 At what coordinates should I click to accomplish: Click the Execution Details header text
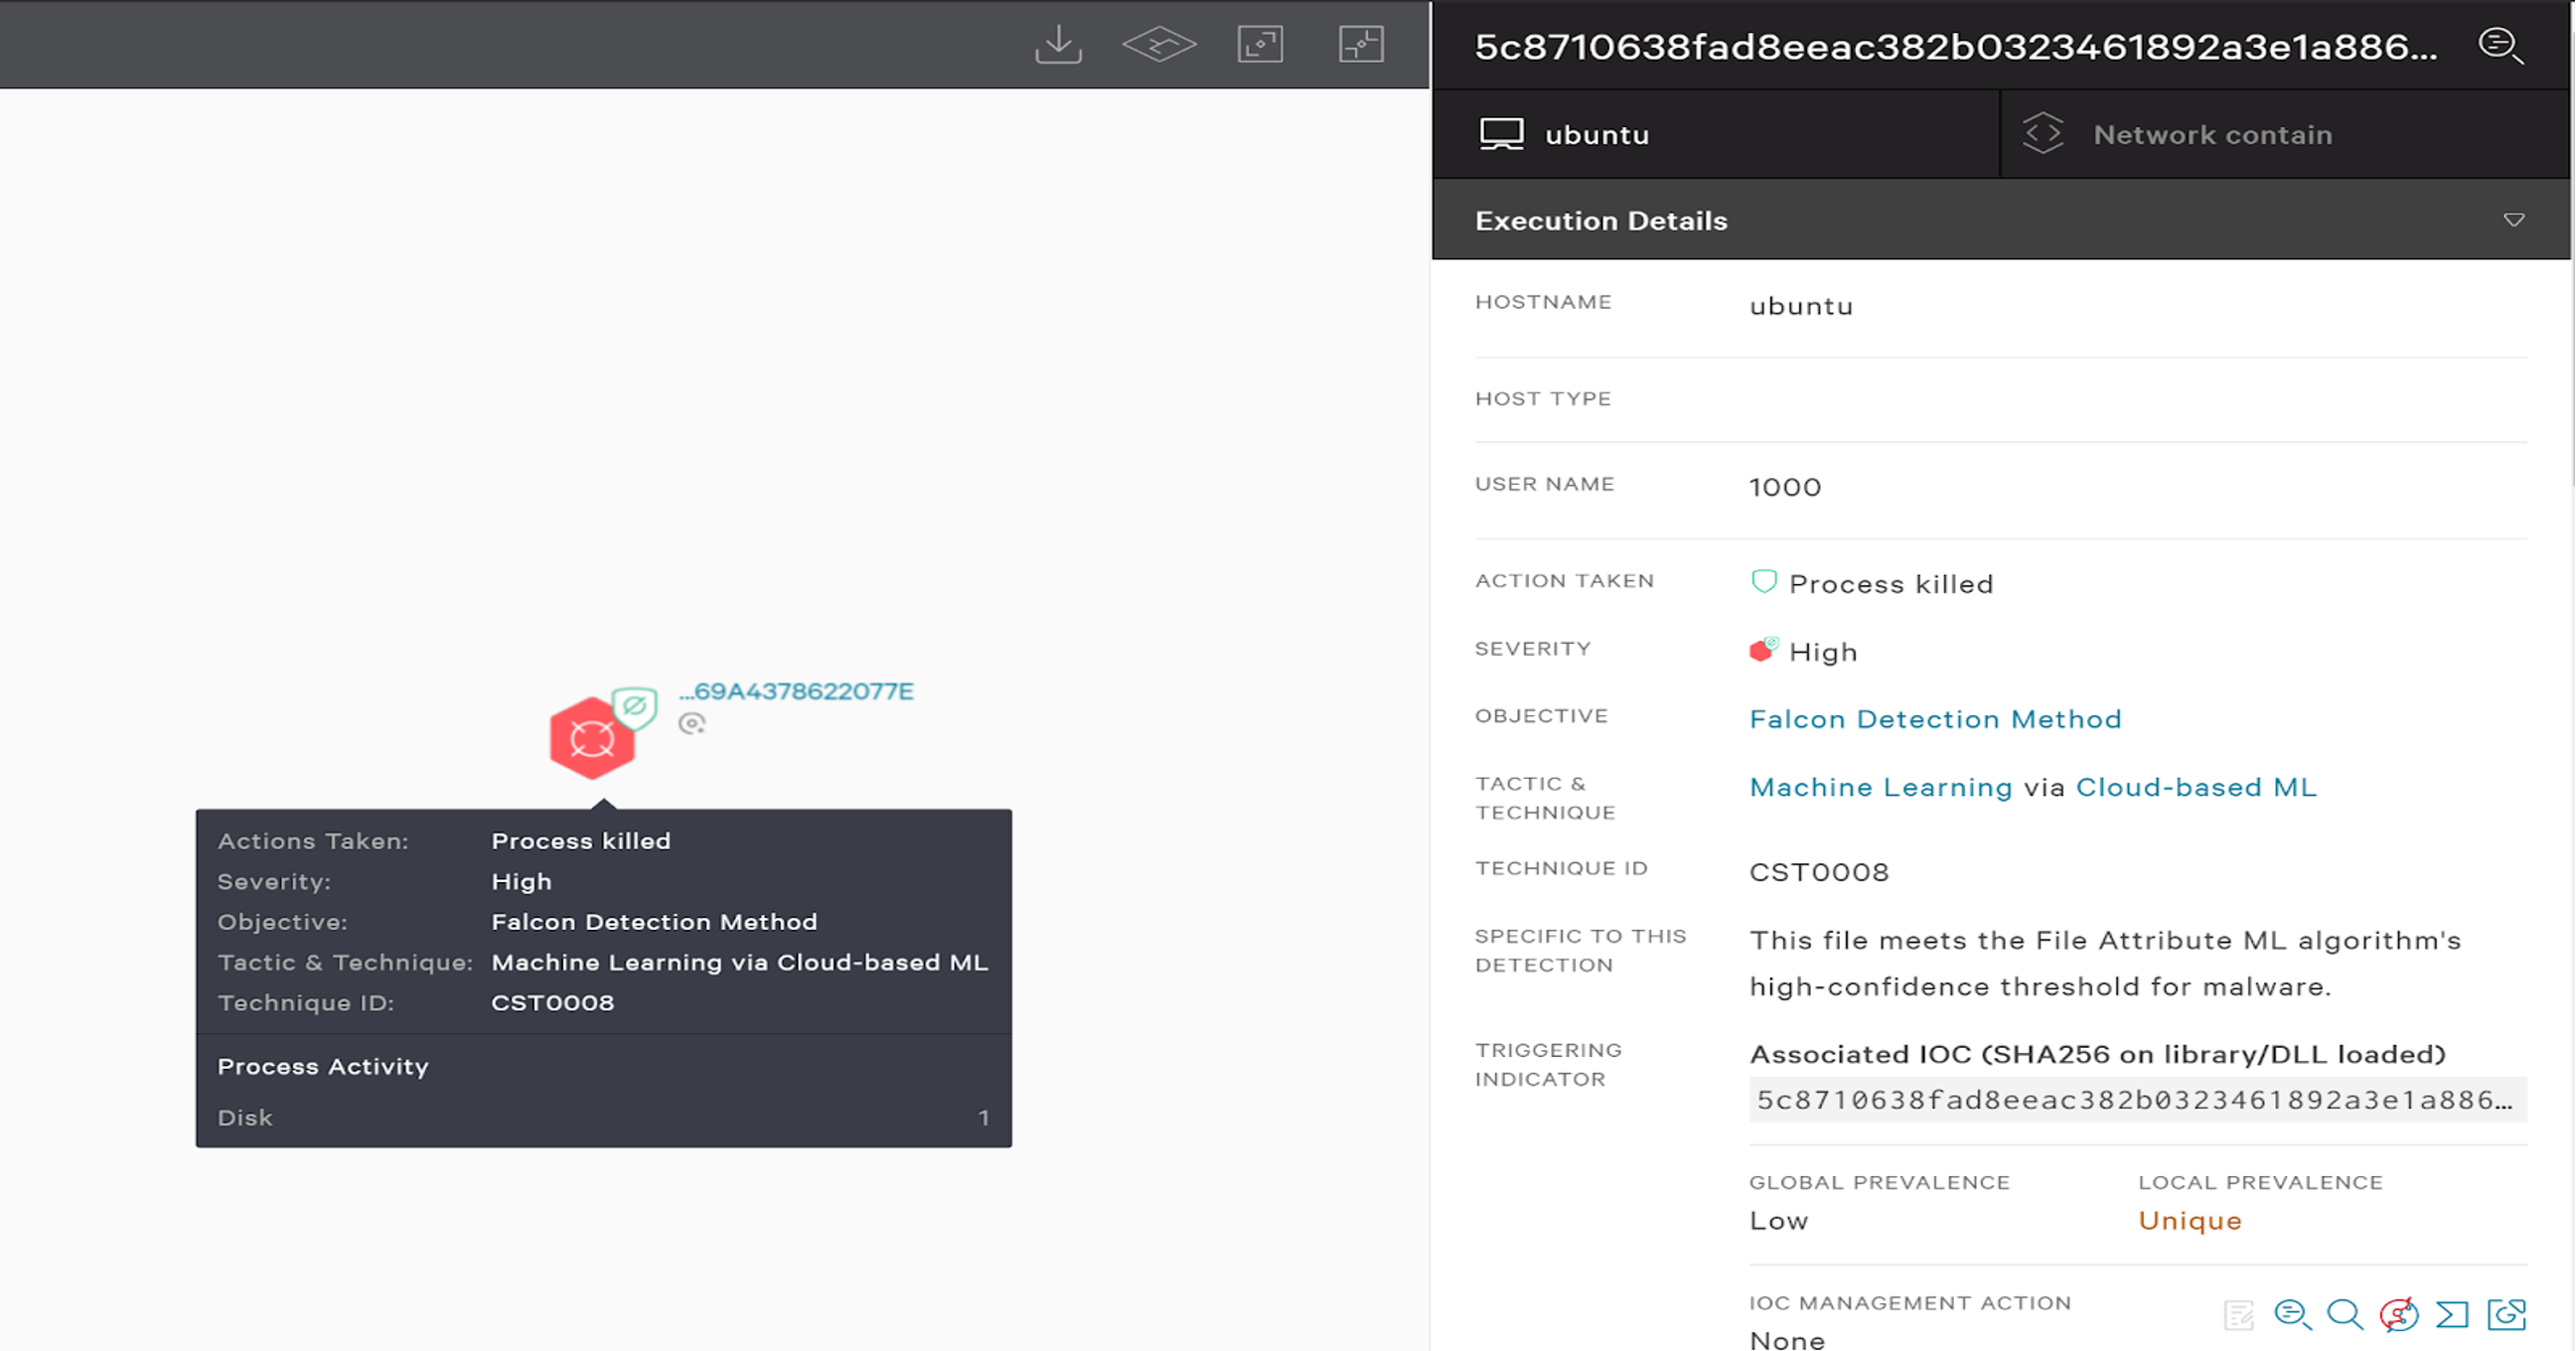click(1601, 220)
